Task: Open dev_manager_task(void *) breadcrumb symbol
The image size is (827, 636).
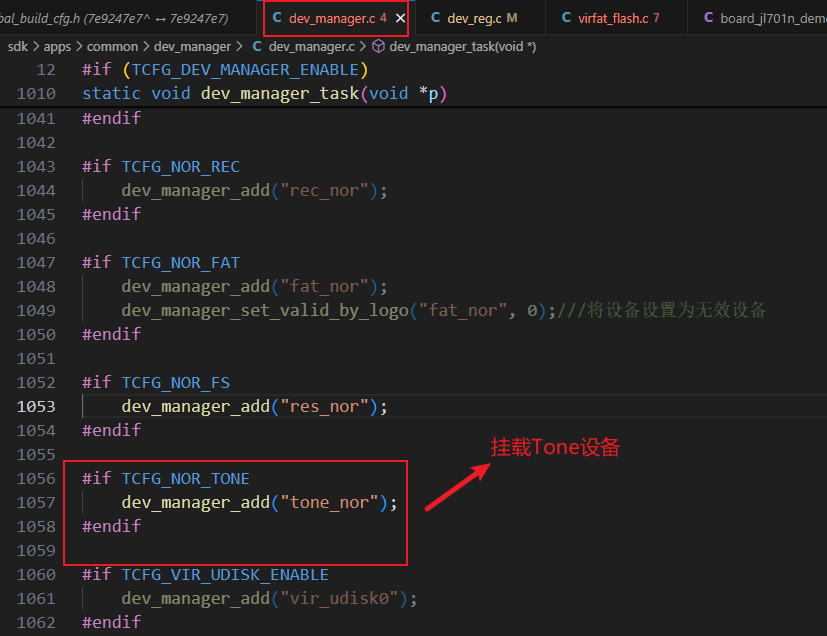Action: click(463, 46)
